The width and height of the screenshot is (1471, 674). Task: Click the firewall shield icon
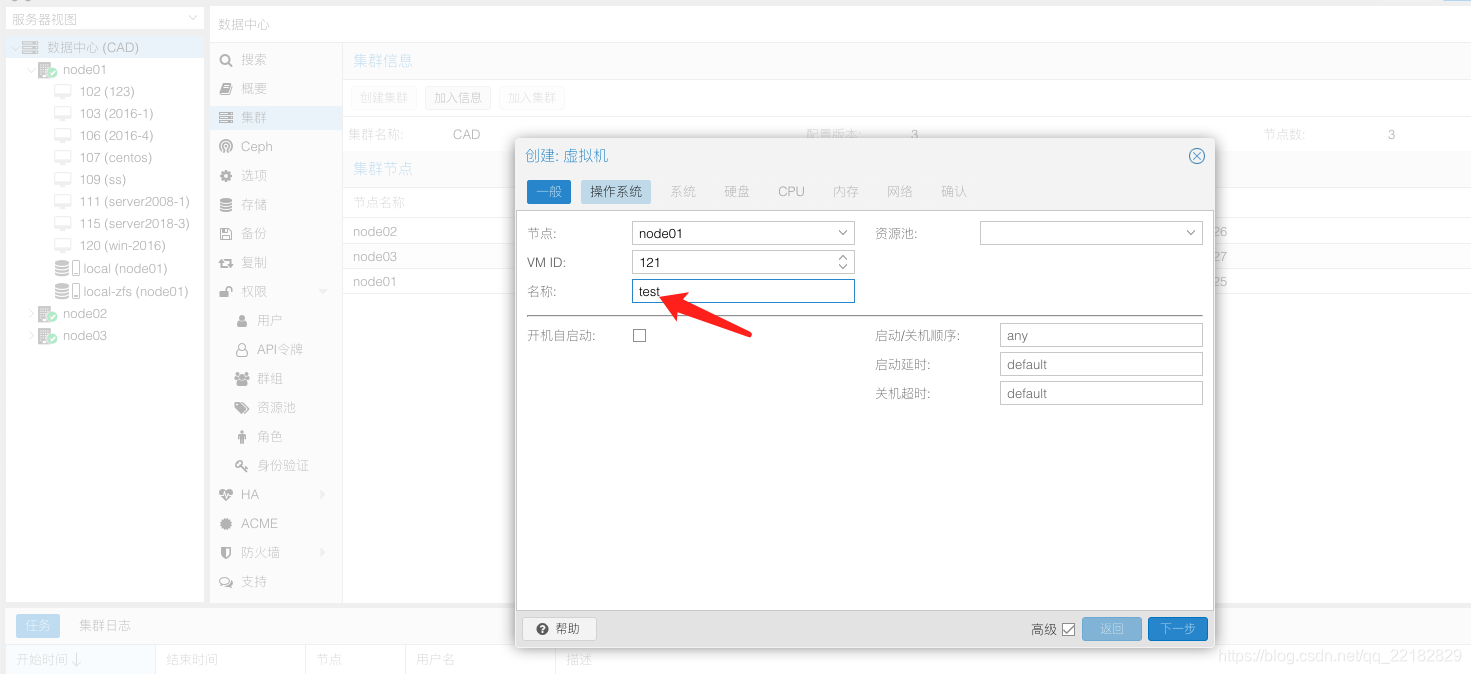pos(226,553)
